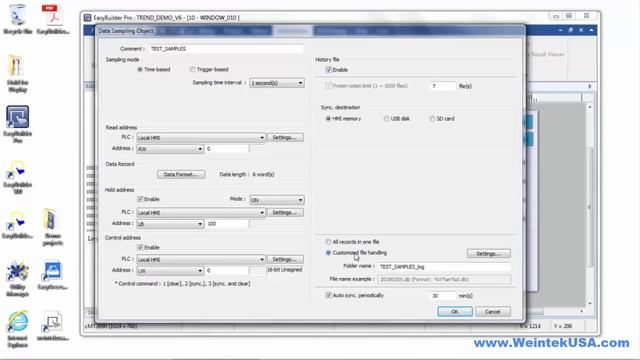
Task: Choose Customized file handling option
Action: 328,253
